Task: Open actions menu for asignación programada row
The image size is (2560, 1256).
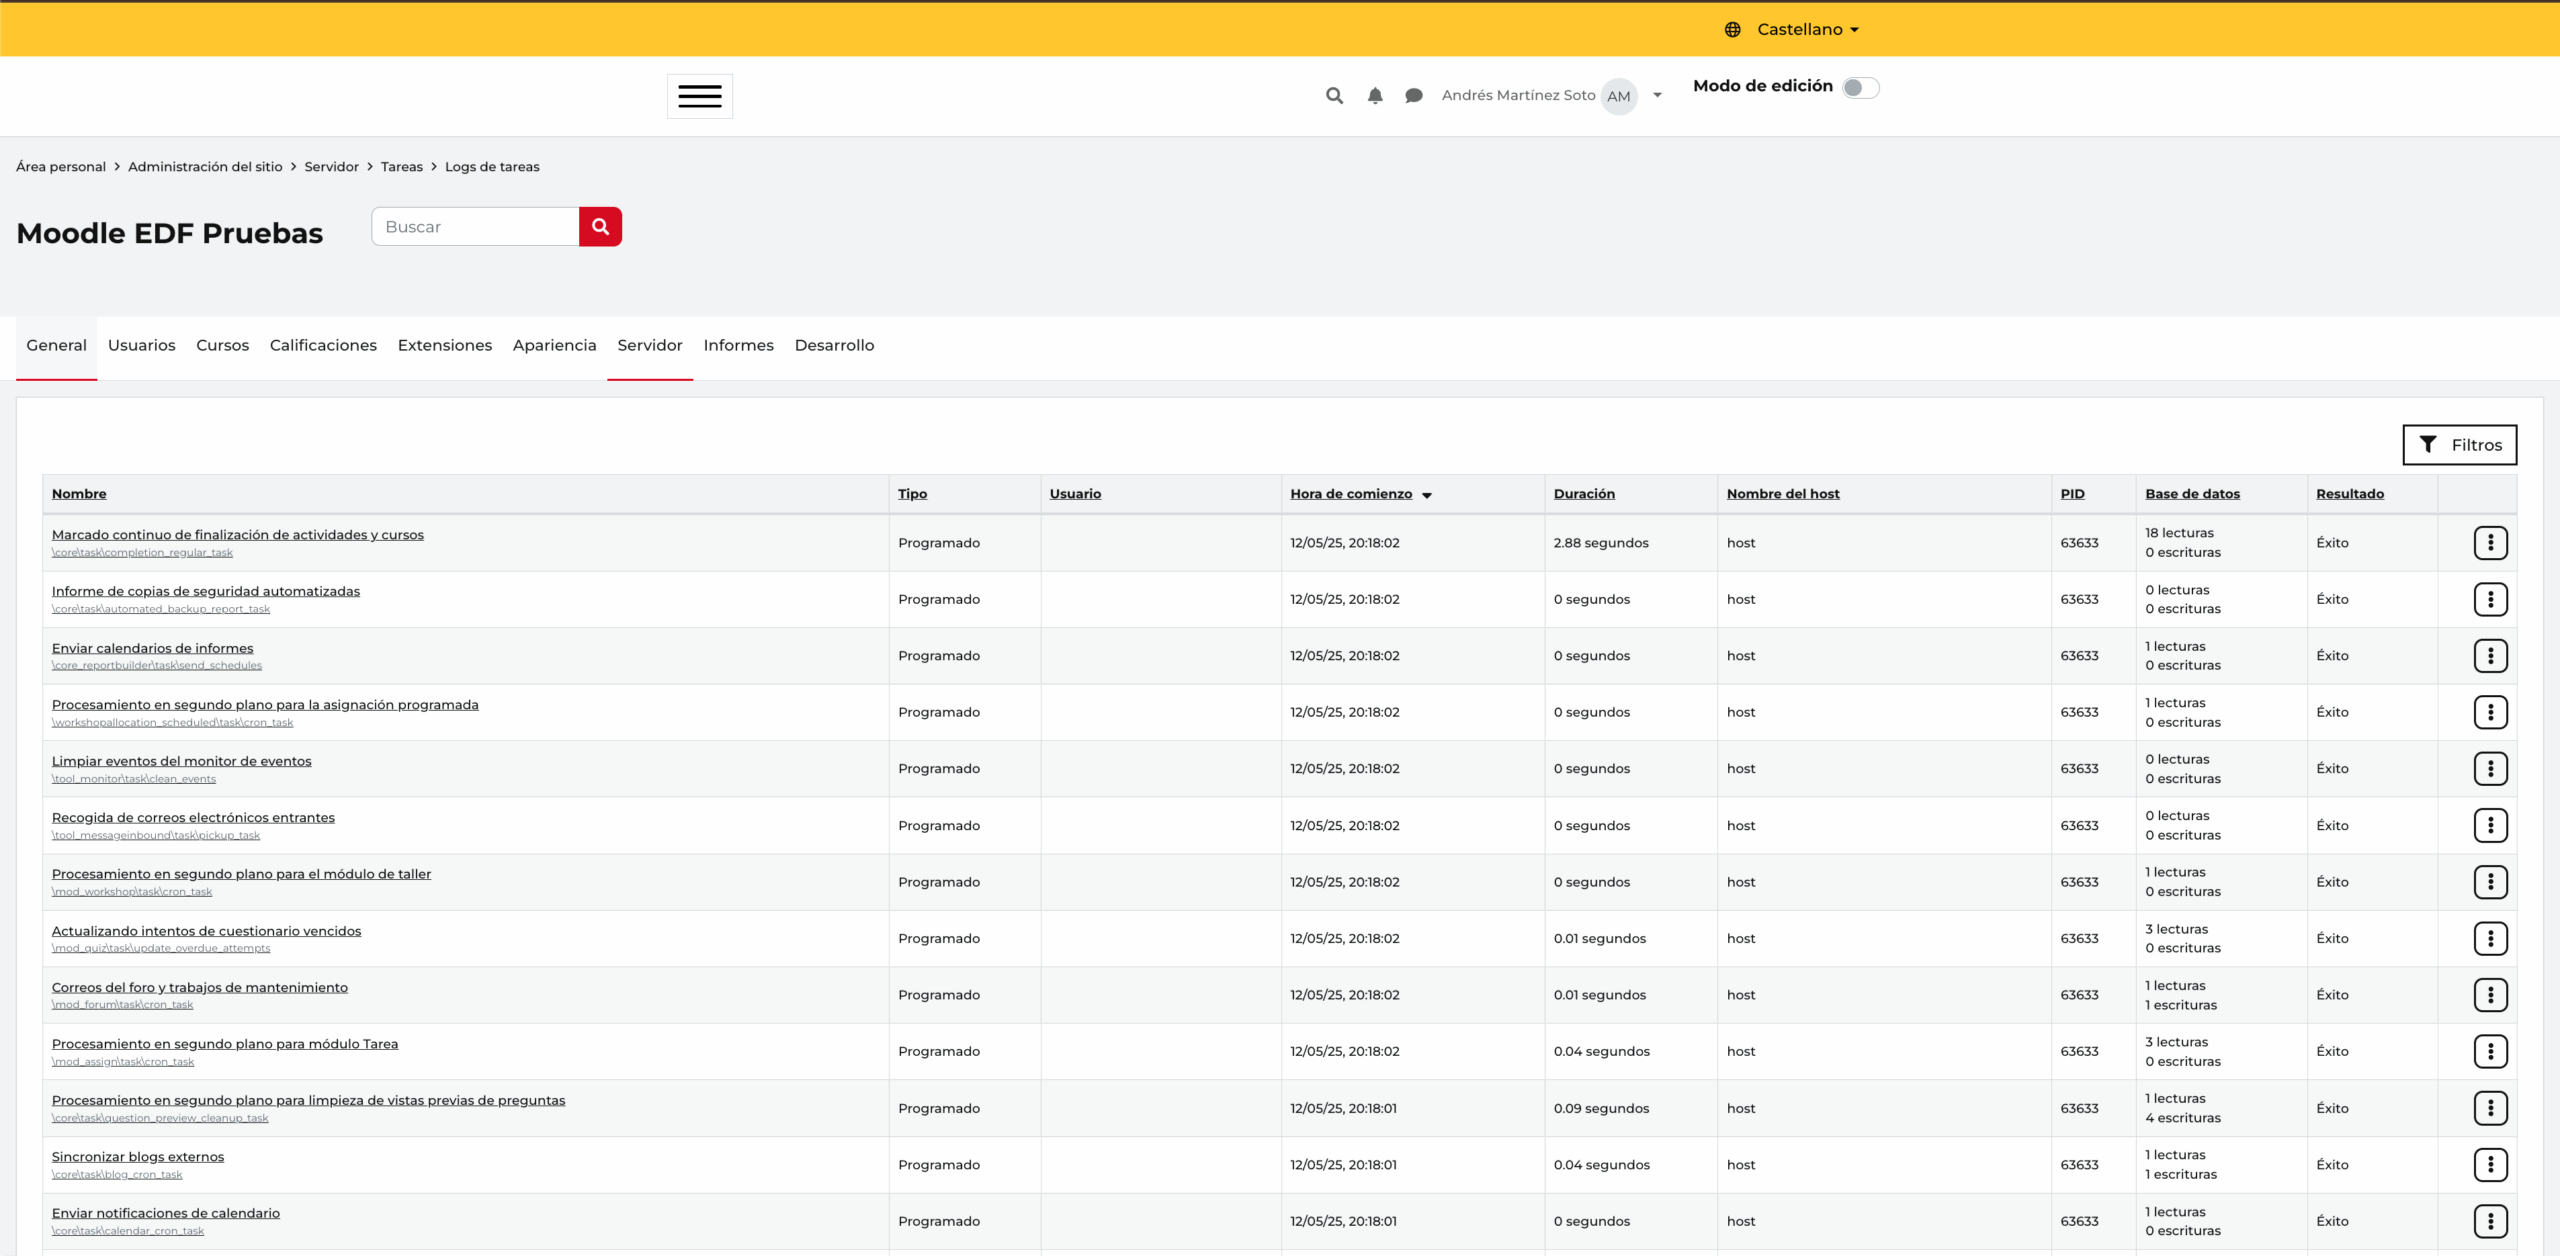Action: pyautogui.click(x=2490, y=712)
